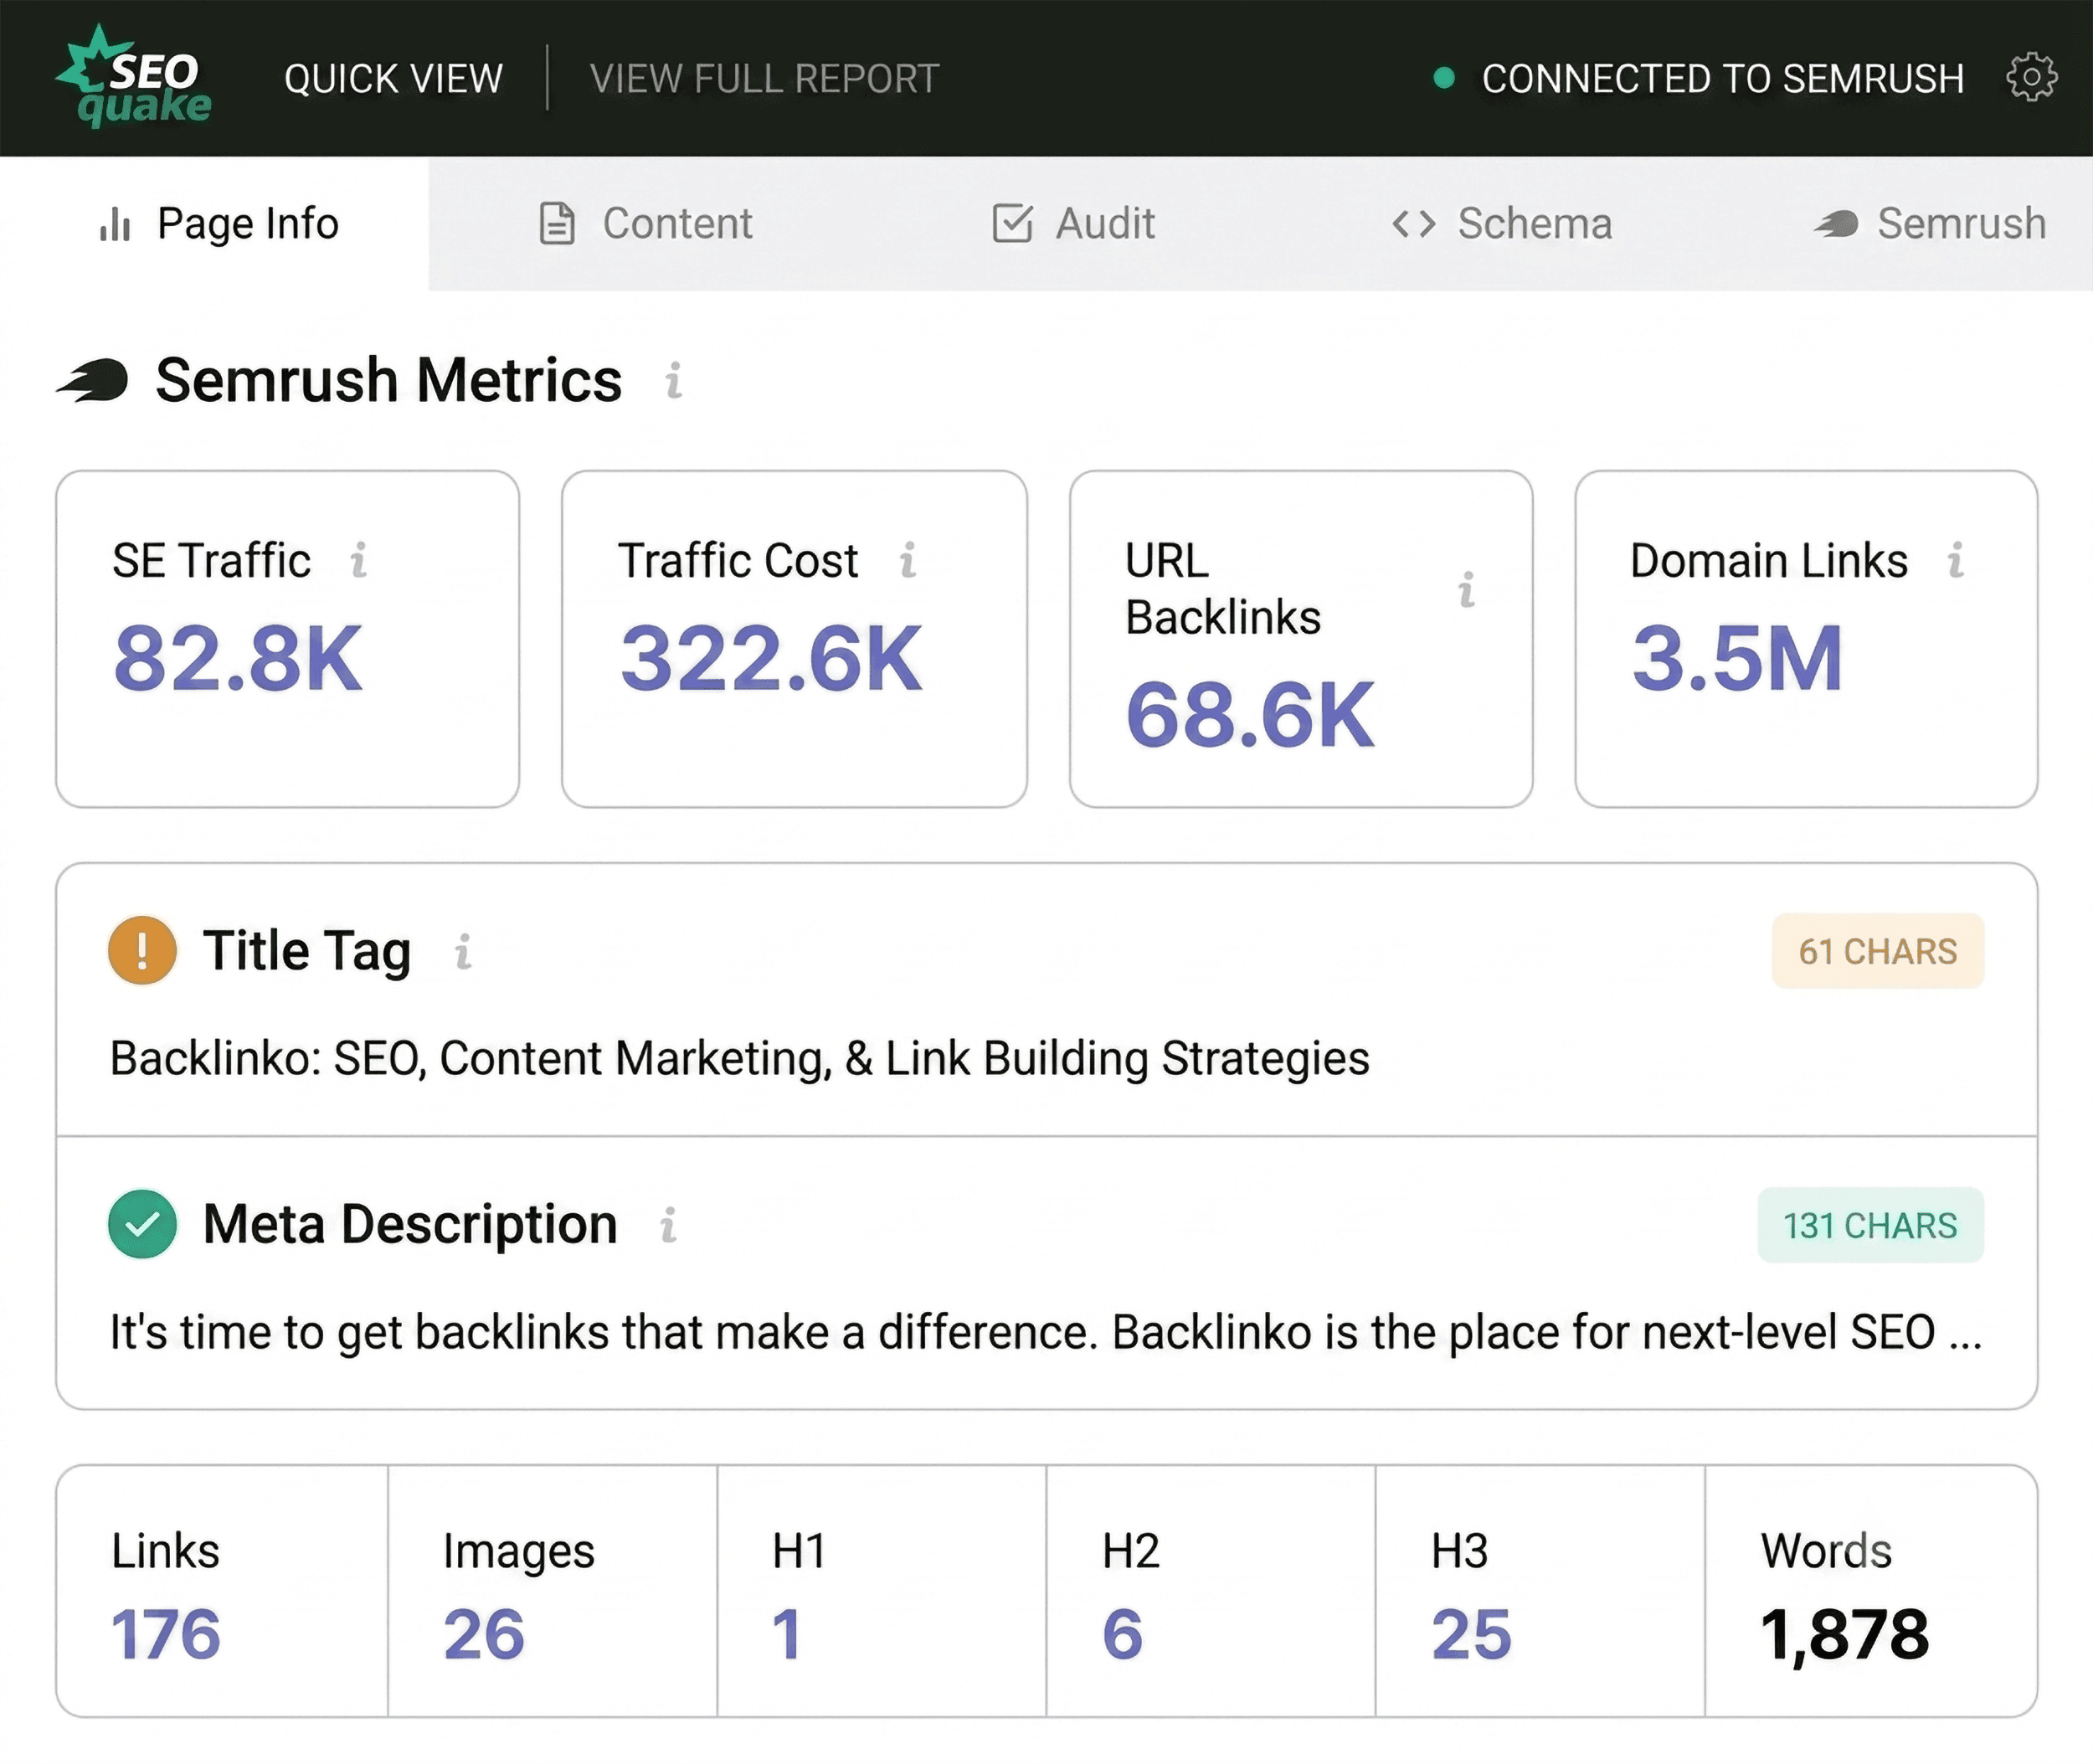Click the Traffic Cost value 322.6K
2093x1764 pixels.
pyautogui.click(x=771, y=658)
